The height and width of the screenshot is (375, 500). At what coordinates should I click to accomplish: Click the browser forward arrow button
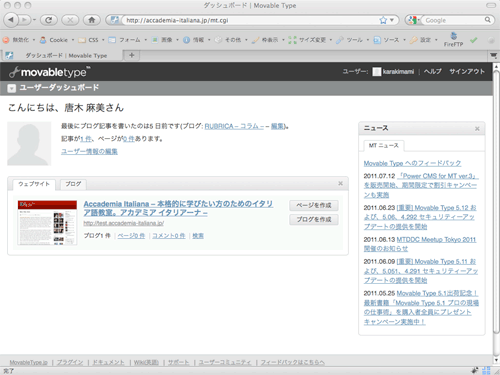(24, 20)
